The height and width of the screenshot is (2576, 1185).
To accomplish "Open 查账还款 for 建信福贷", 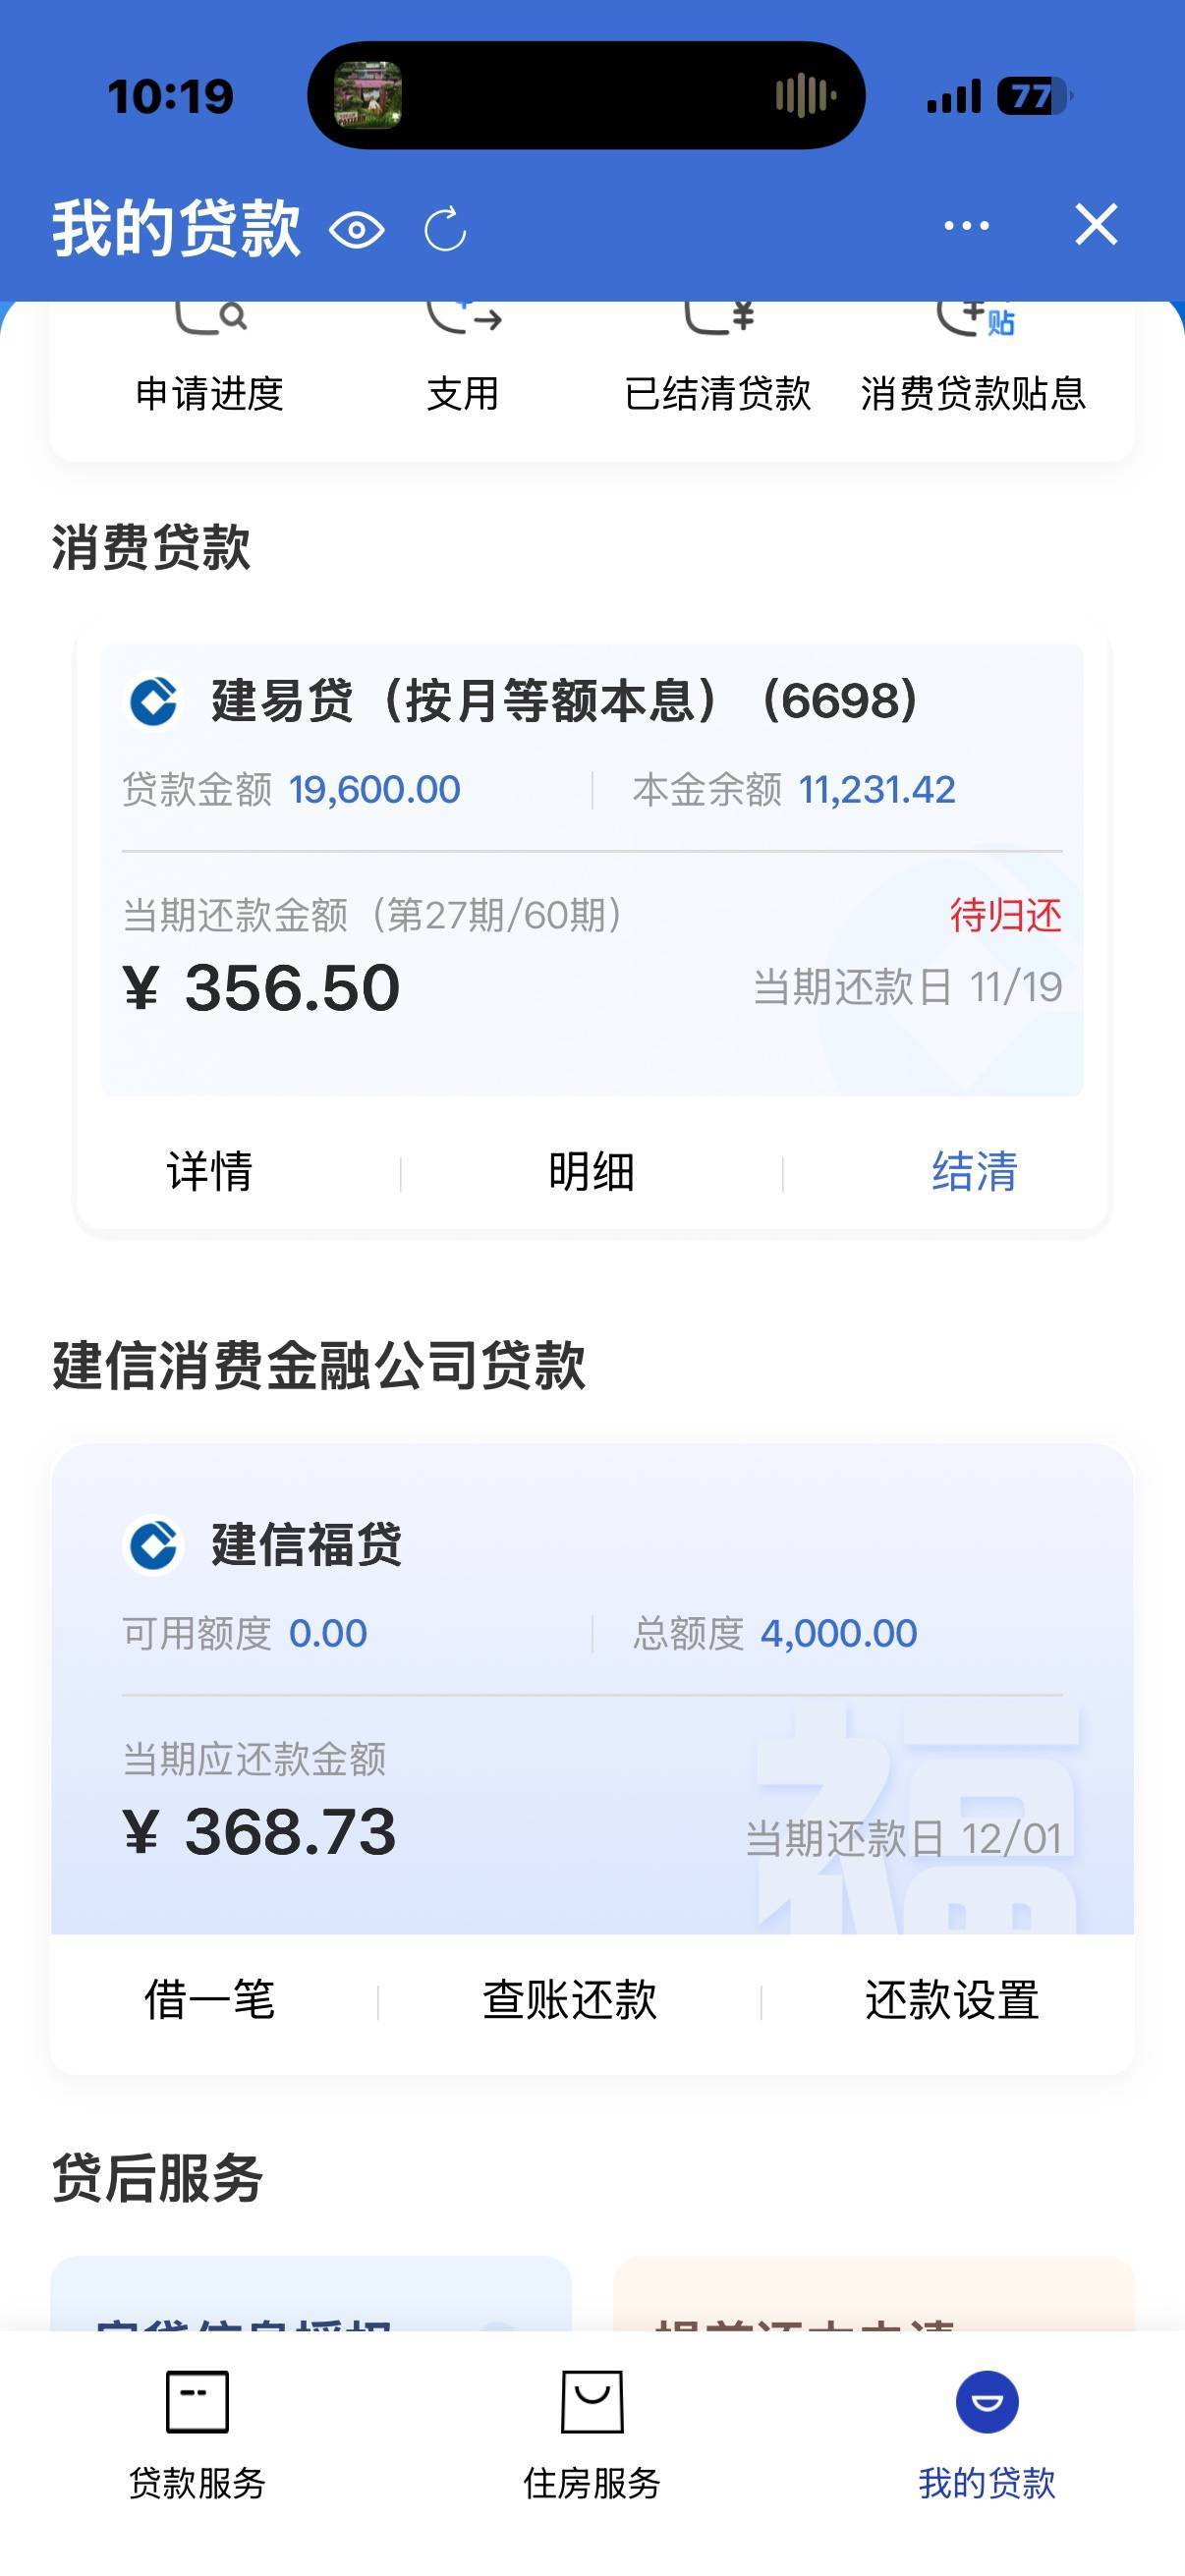I will [x=570, y=2000].
